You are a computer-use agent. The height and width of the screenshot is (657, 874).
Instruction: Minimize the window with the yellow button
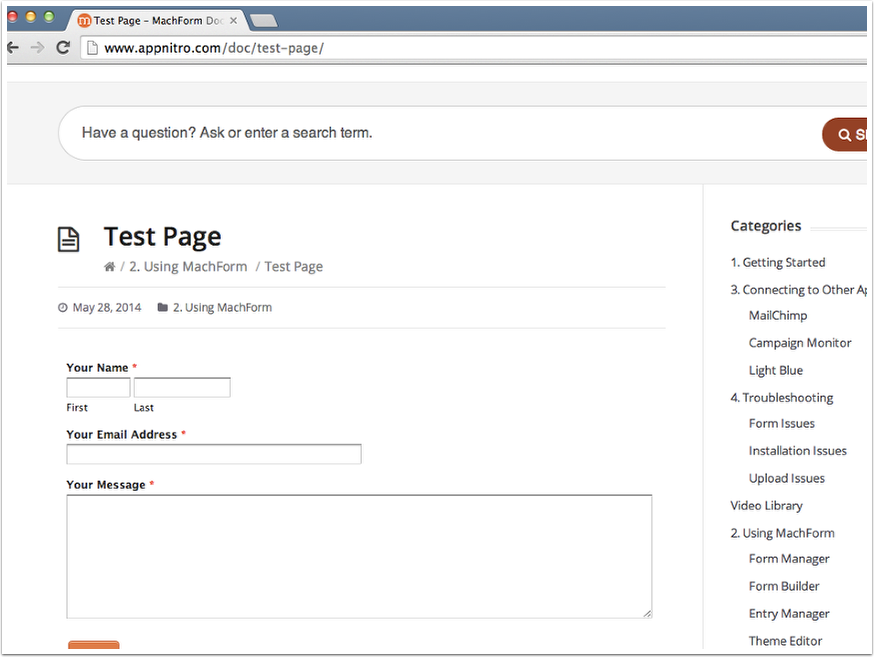coord(31,16)
